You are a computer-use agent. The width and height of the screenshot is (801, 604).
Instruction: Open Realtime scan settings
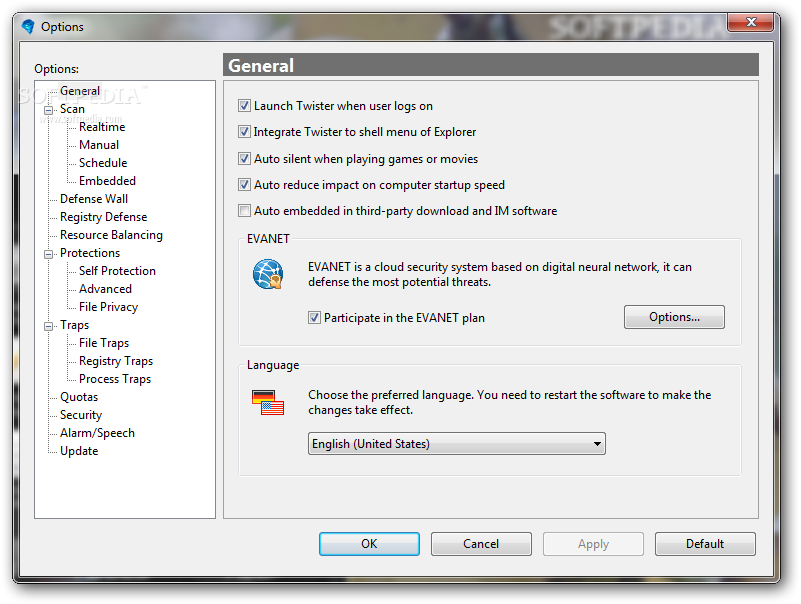click(x=102, y=127)
